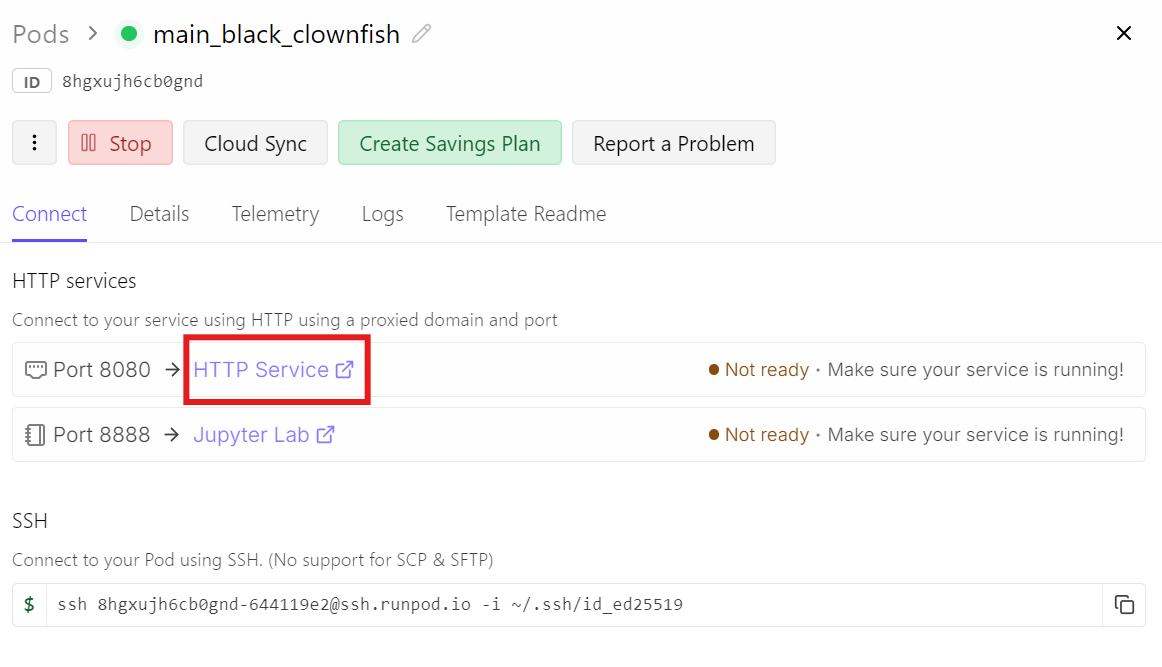Open the three-dot more options menu

coord(35,143)
